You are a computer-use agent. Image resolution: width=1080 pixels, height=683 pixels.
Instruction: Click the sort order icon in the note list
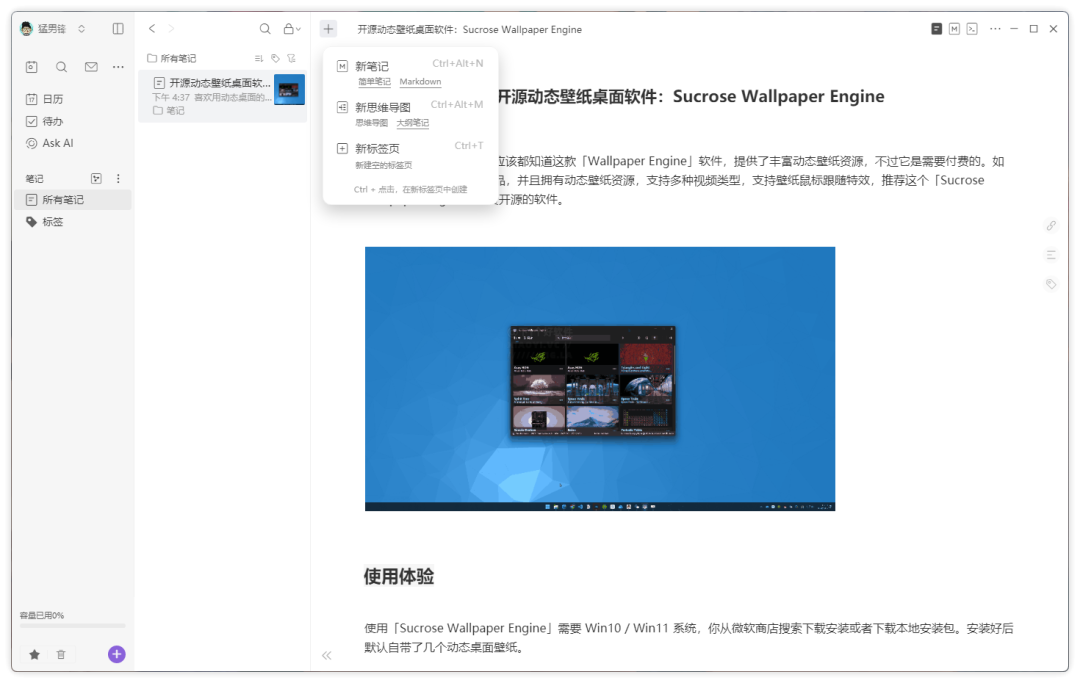pyautogui.click(x=259, y=59)
